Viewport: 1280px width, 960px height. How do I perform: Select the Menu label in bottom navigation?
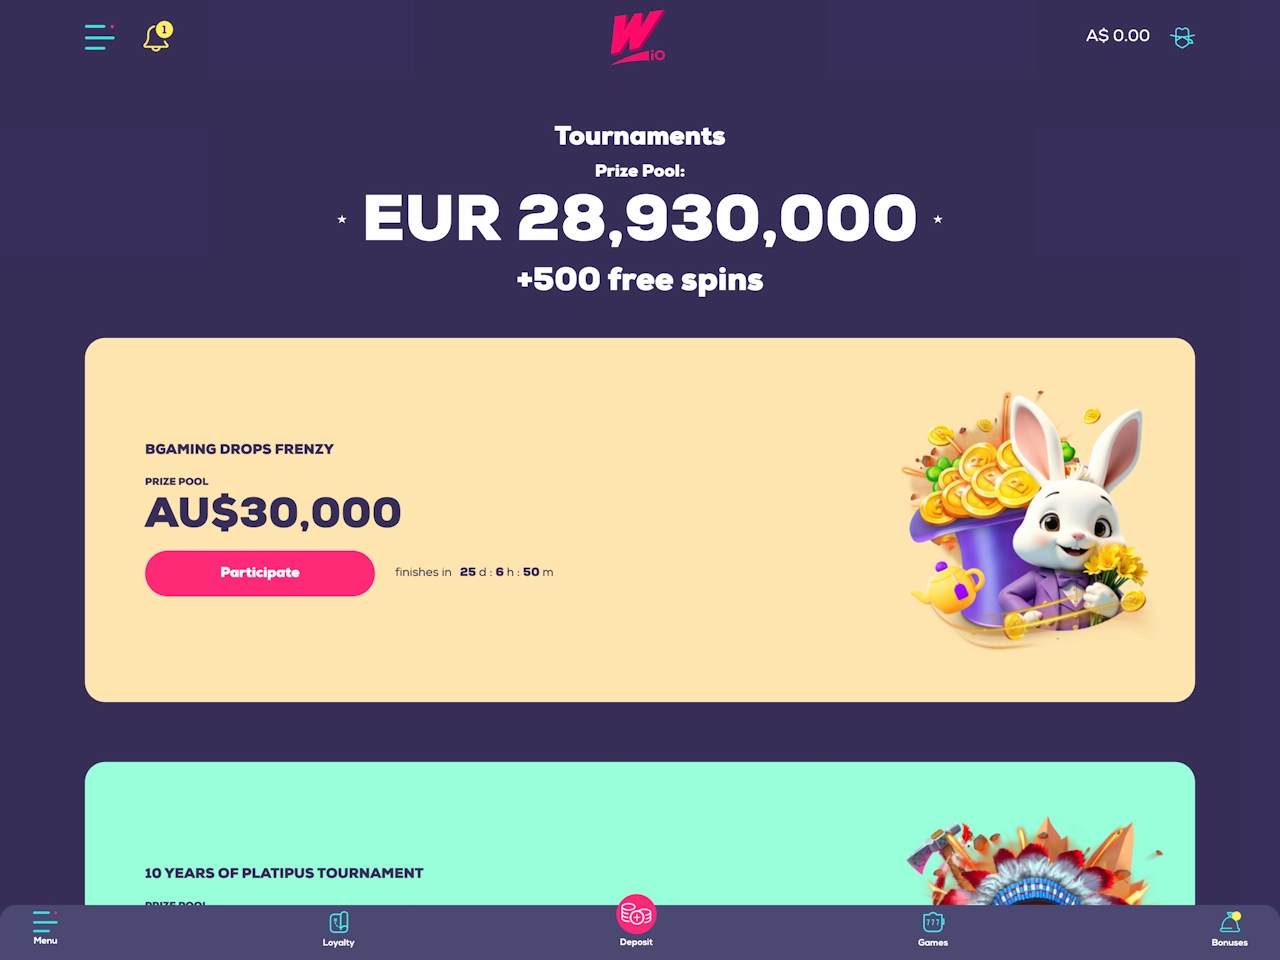pos(45,941)
